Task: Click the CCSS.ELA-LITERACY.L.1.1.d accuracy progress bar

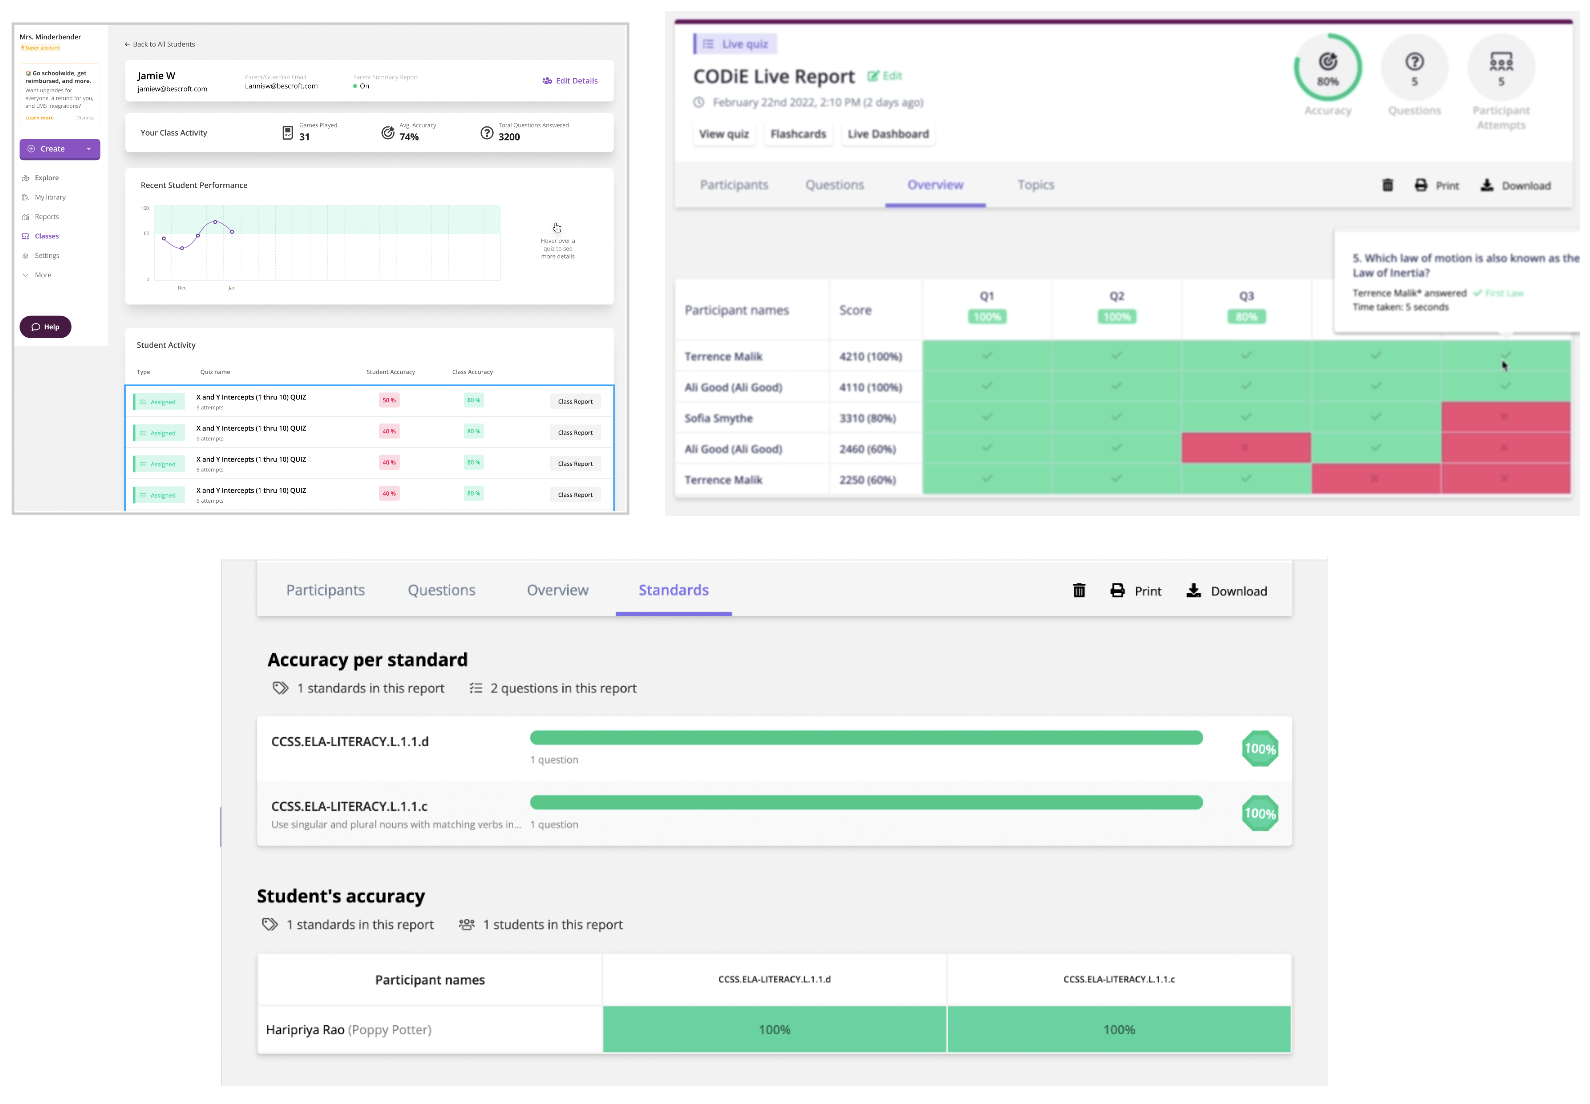Action: (865, 738)
